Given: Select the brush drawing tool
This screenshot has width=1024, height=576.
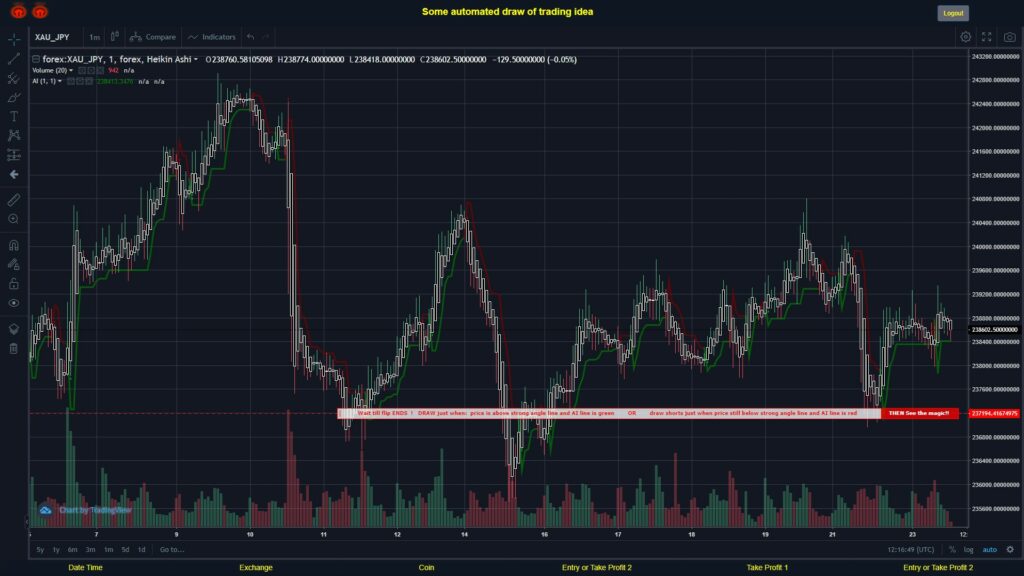Looking at the screenshot, I should pyautogui.click(x=14, y=97).
